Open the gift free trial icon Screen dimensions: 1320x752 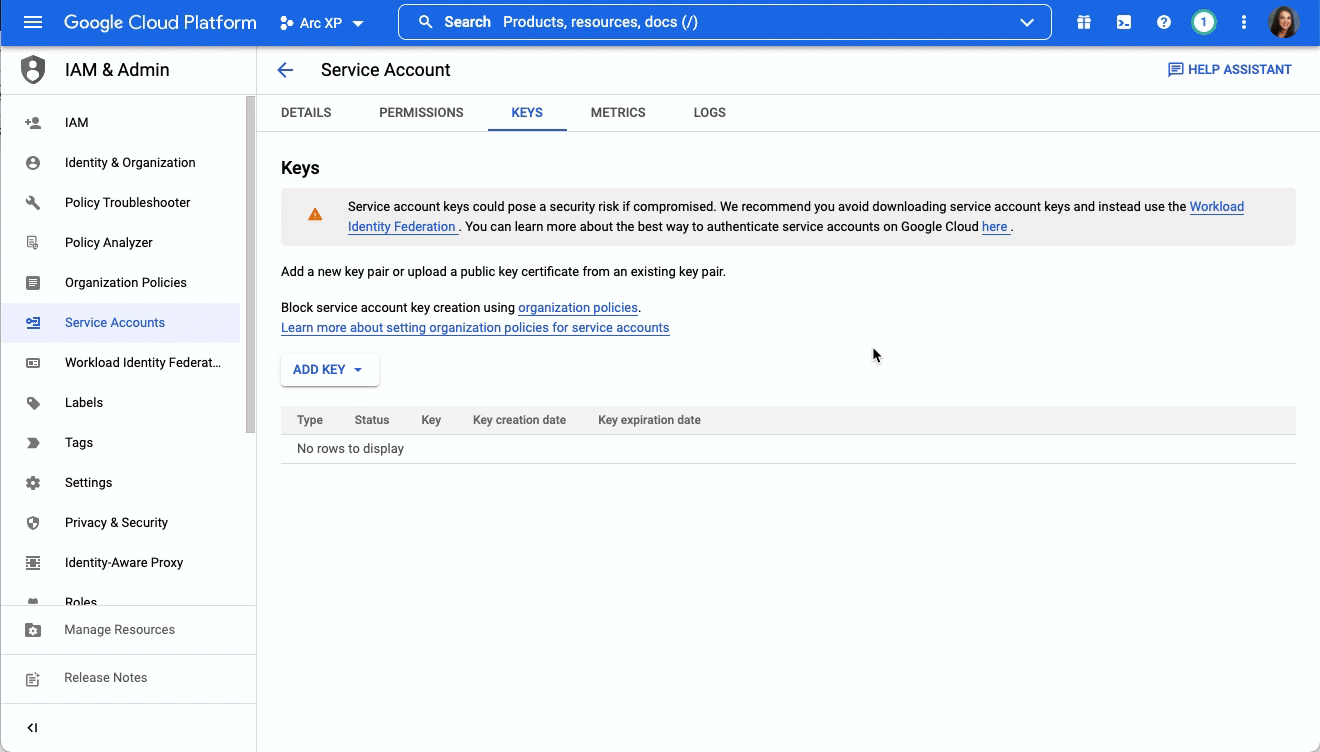1084,22
